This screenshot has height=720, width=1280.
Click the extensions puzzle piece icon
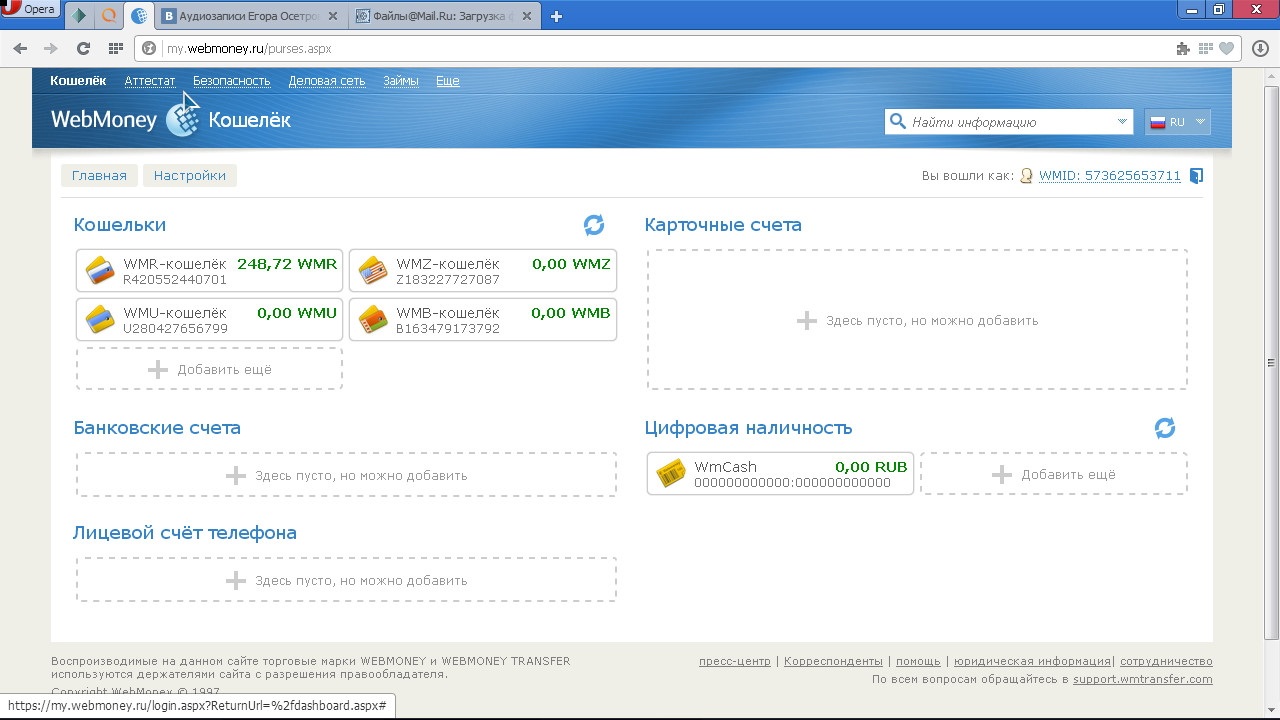pyautogui.click(x=1185, y=48)
